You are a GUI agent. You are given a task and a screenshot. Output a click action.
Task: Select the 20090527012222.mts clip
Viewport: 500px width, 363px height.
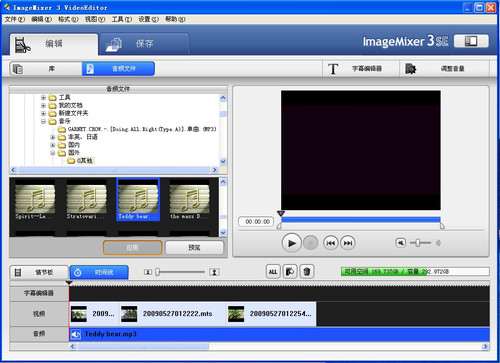(172, 314)
